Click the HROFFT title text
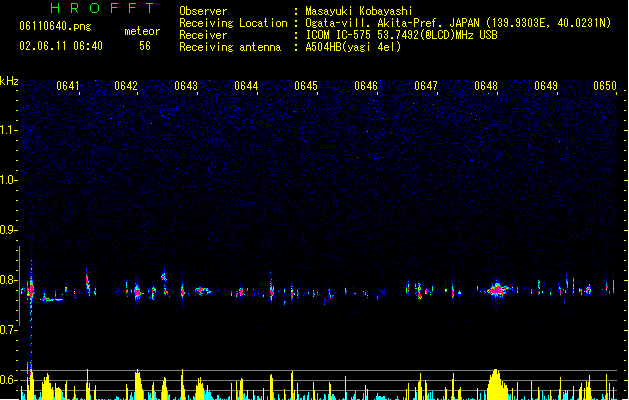 pos(102,8)
